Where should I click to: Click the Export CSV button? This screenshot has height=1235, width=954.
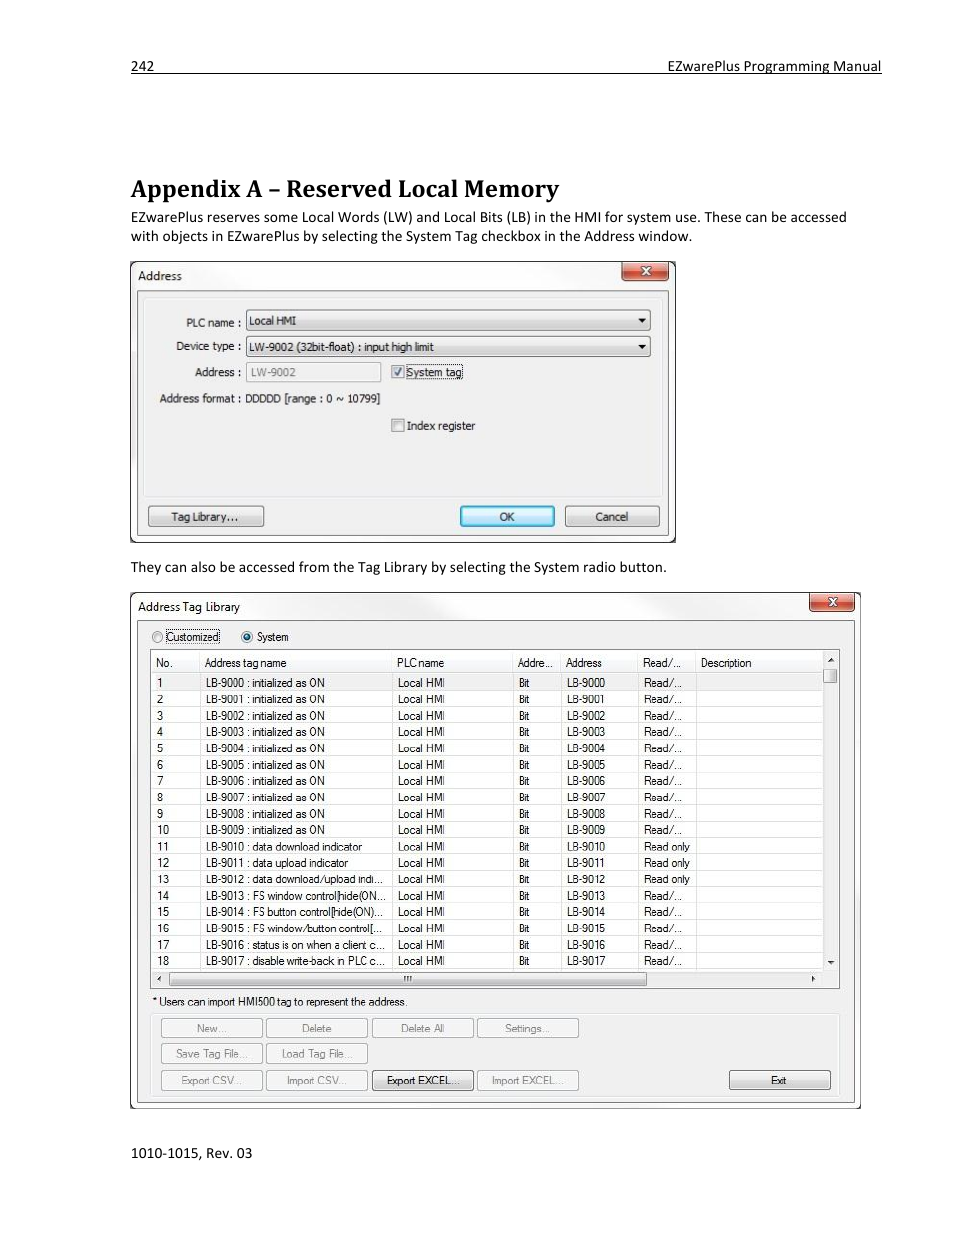click(212, 1081)
